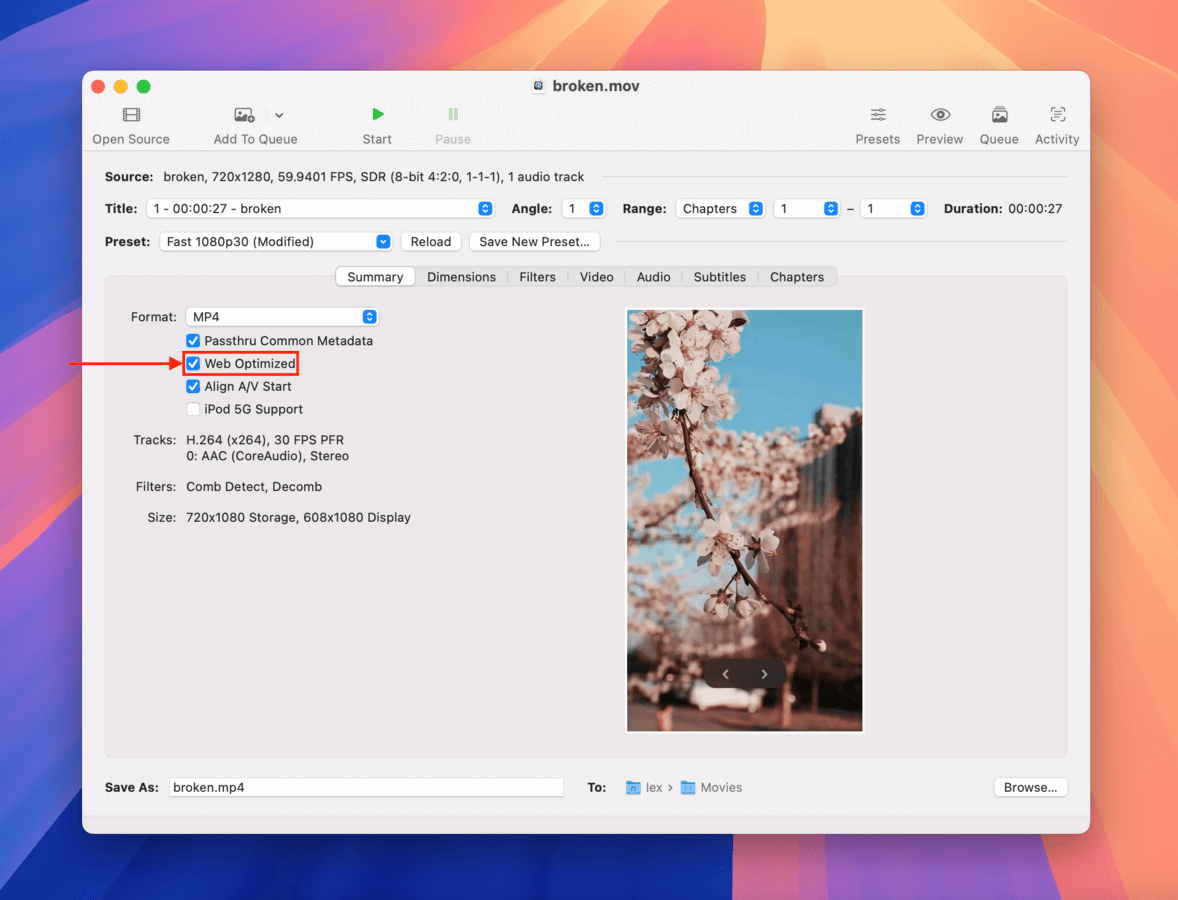Click the Save As filename field
The image size is (1178, 900).
(x=366, y=787)
